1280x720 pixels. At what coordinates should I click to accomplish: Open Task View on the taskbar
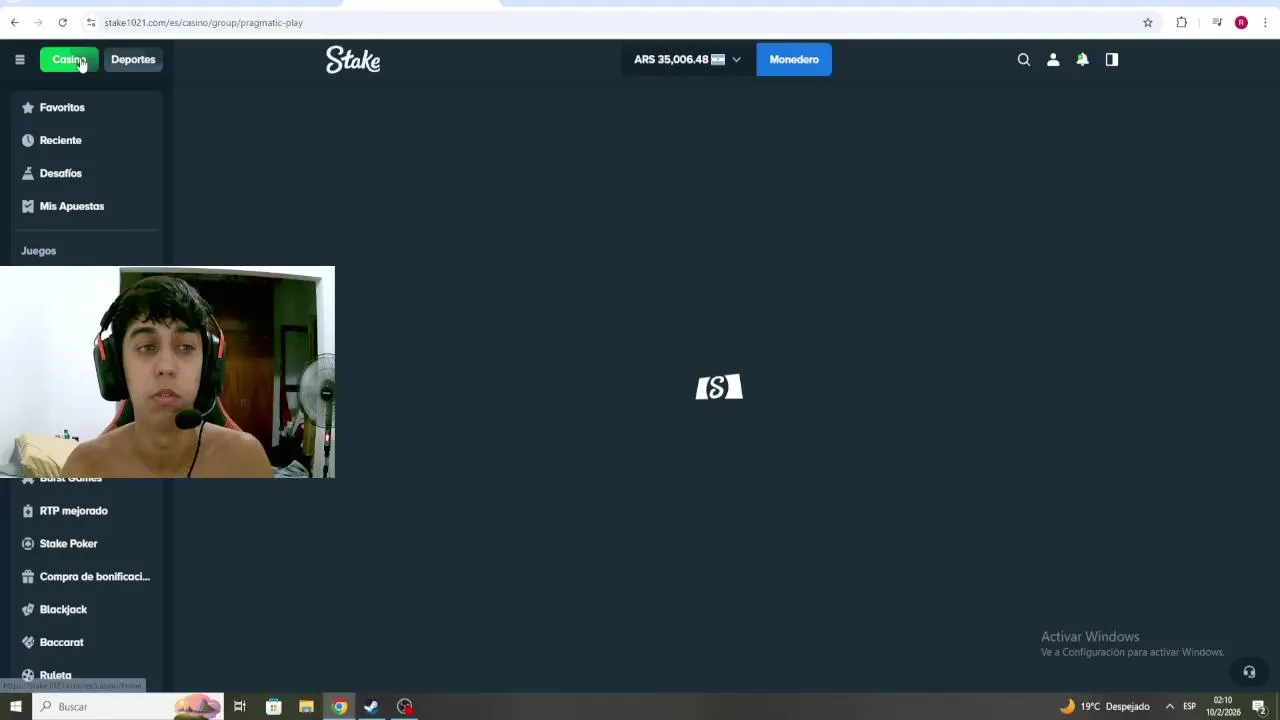(x=240, y=707)
